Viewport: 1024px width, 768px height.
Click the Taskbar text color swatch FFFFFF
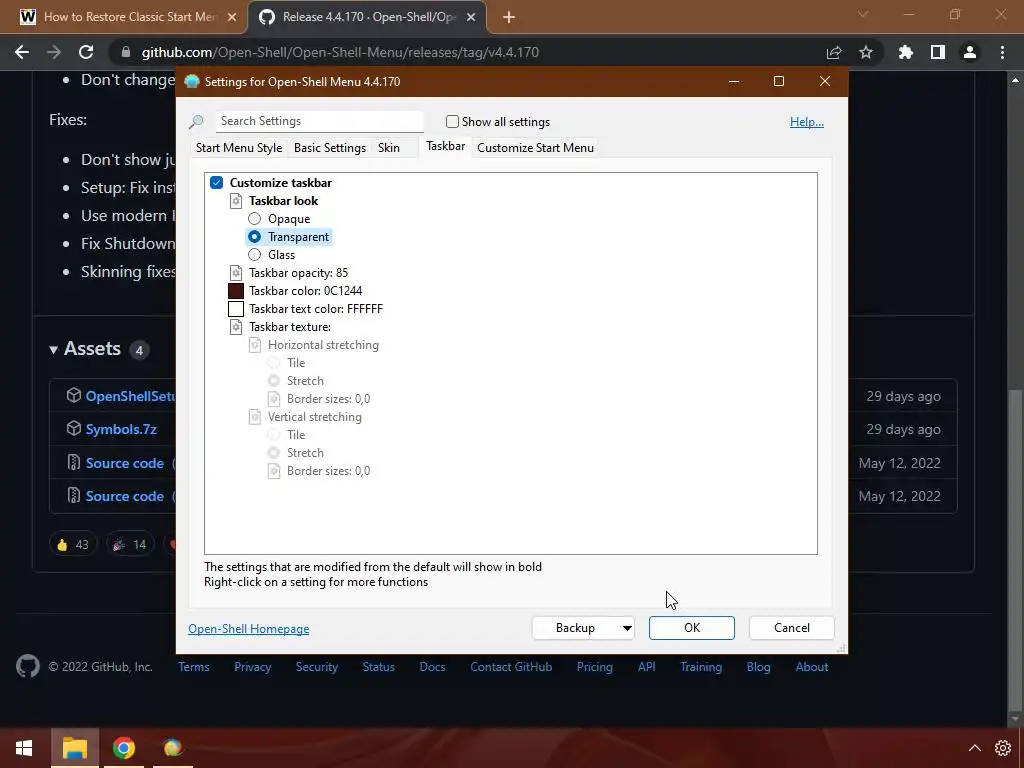pyautogui.click(x=236, y=309)
